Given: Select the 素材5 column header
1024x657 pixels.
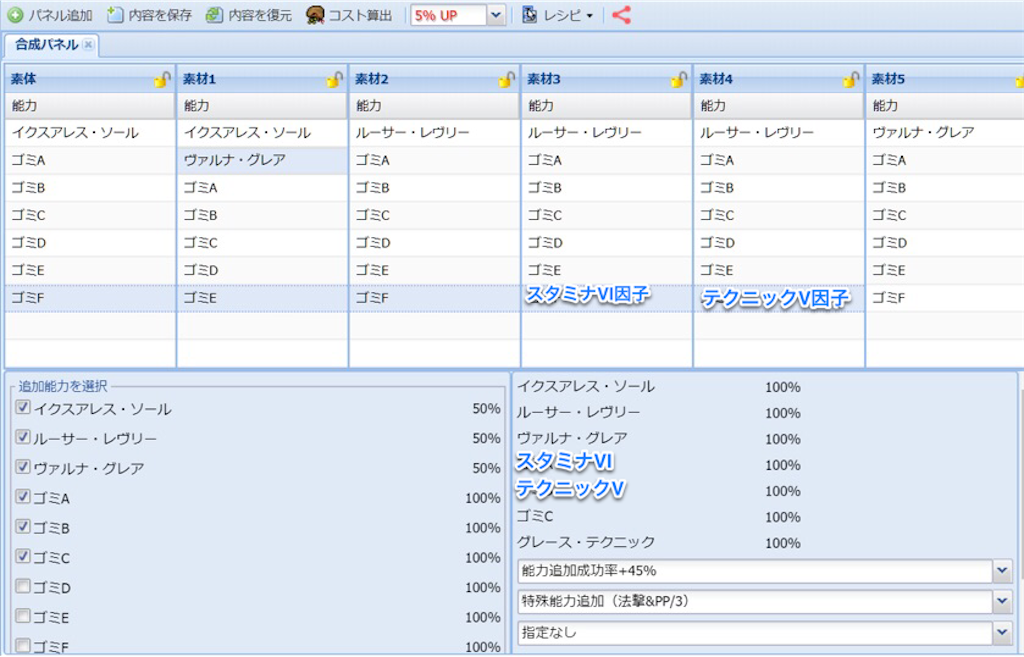Looking at the screenshot, I should tap(945, 79).
